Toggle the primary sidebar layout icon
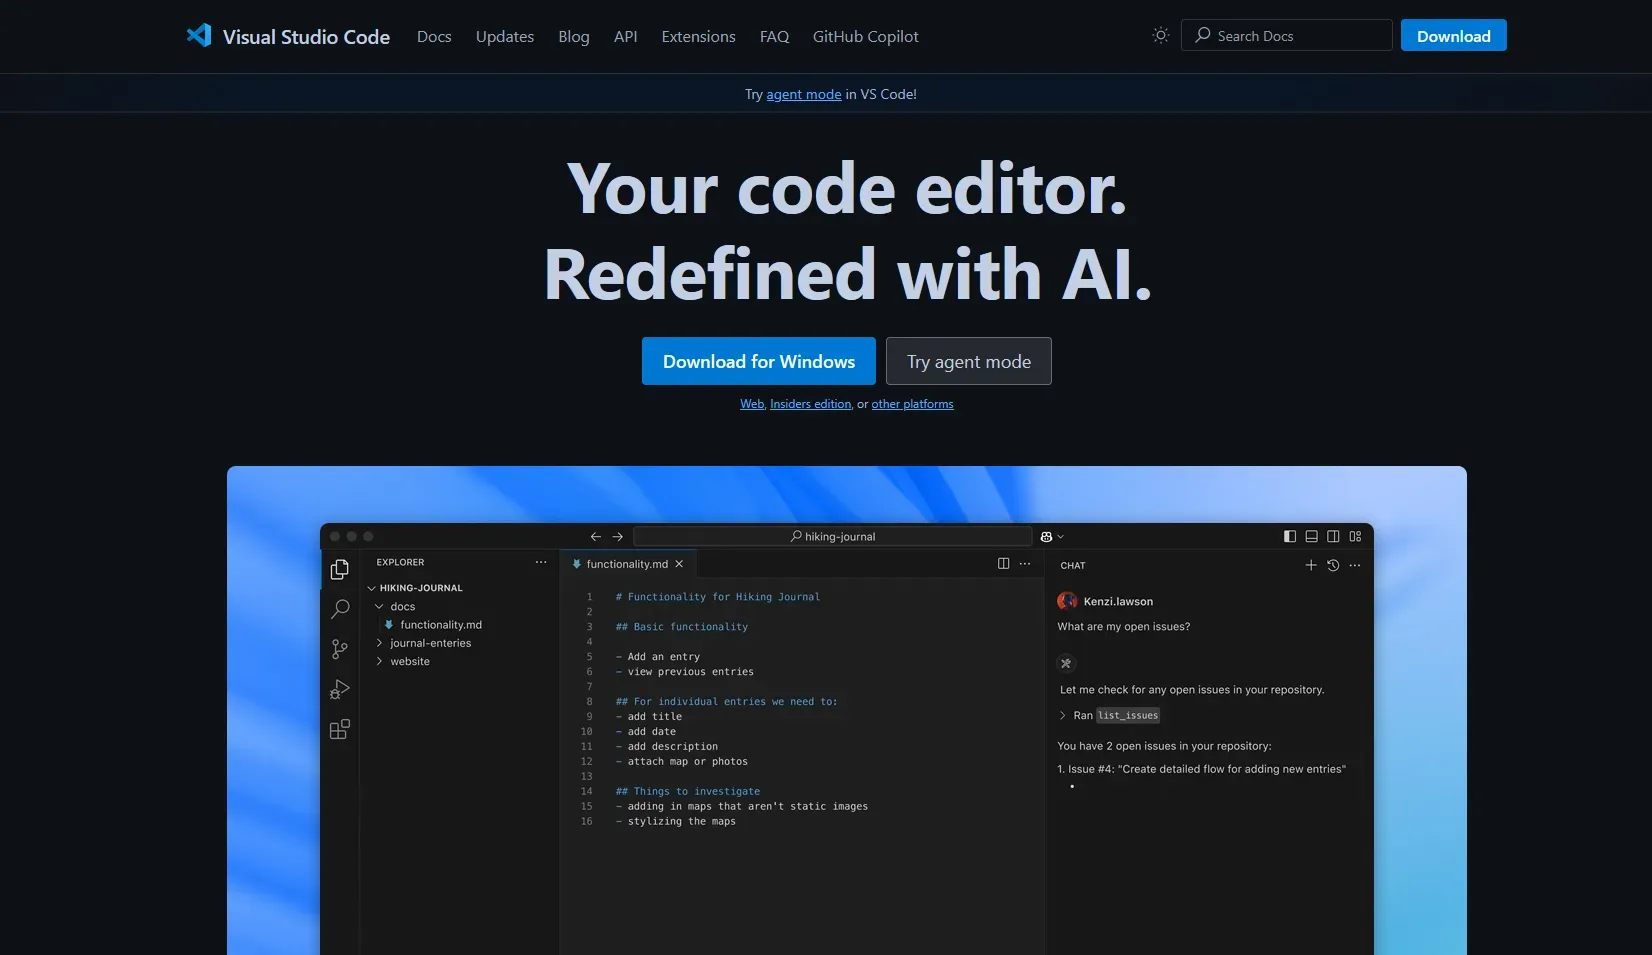1652x955 pixels. (1289, 537)
